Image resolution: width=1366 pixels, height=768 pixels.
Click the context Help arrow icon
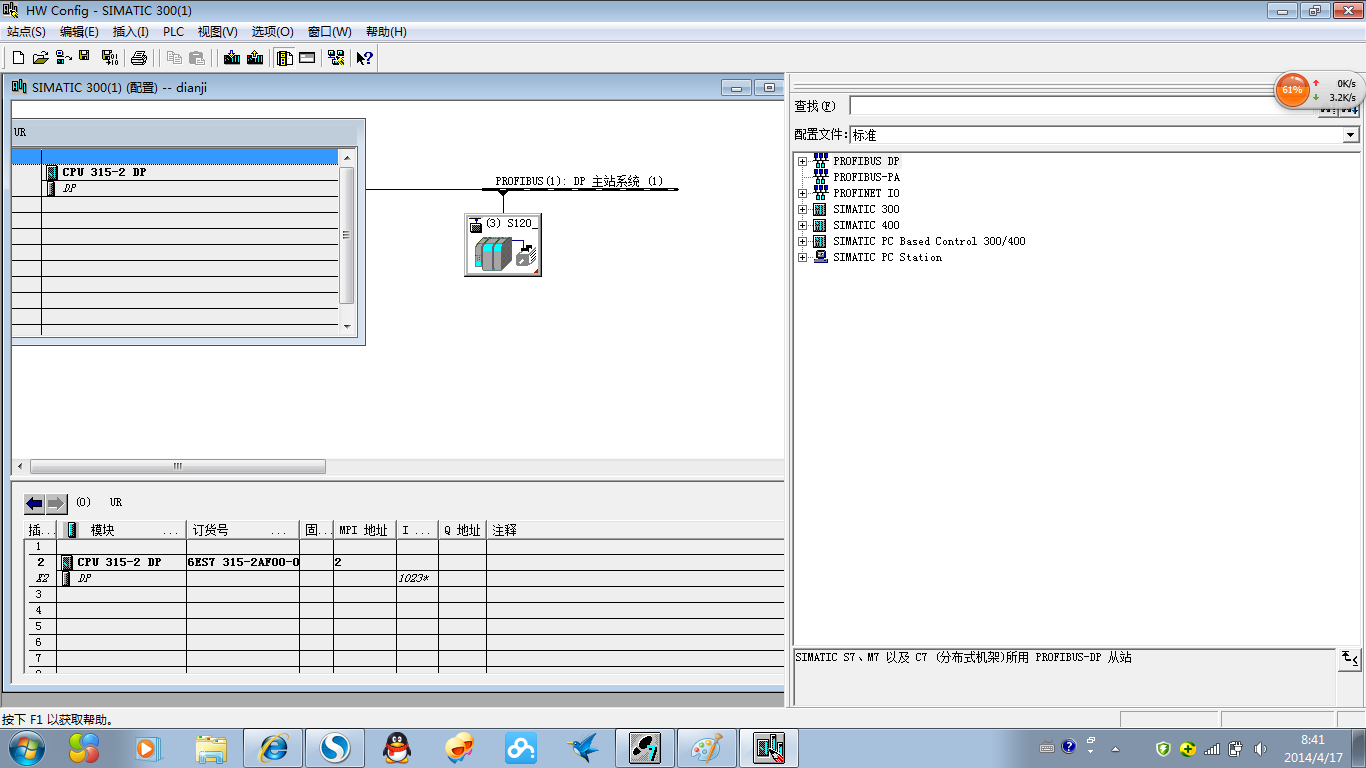point(364,58)
